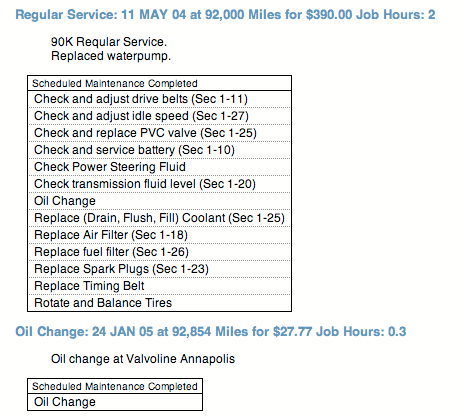The image size is (463, 418).
Task: Select the Check transmission fluid level row
Action: tap(159, 184)
